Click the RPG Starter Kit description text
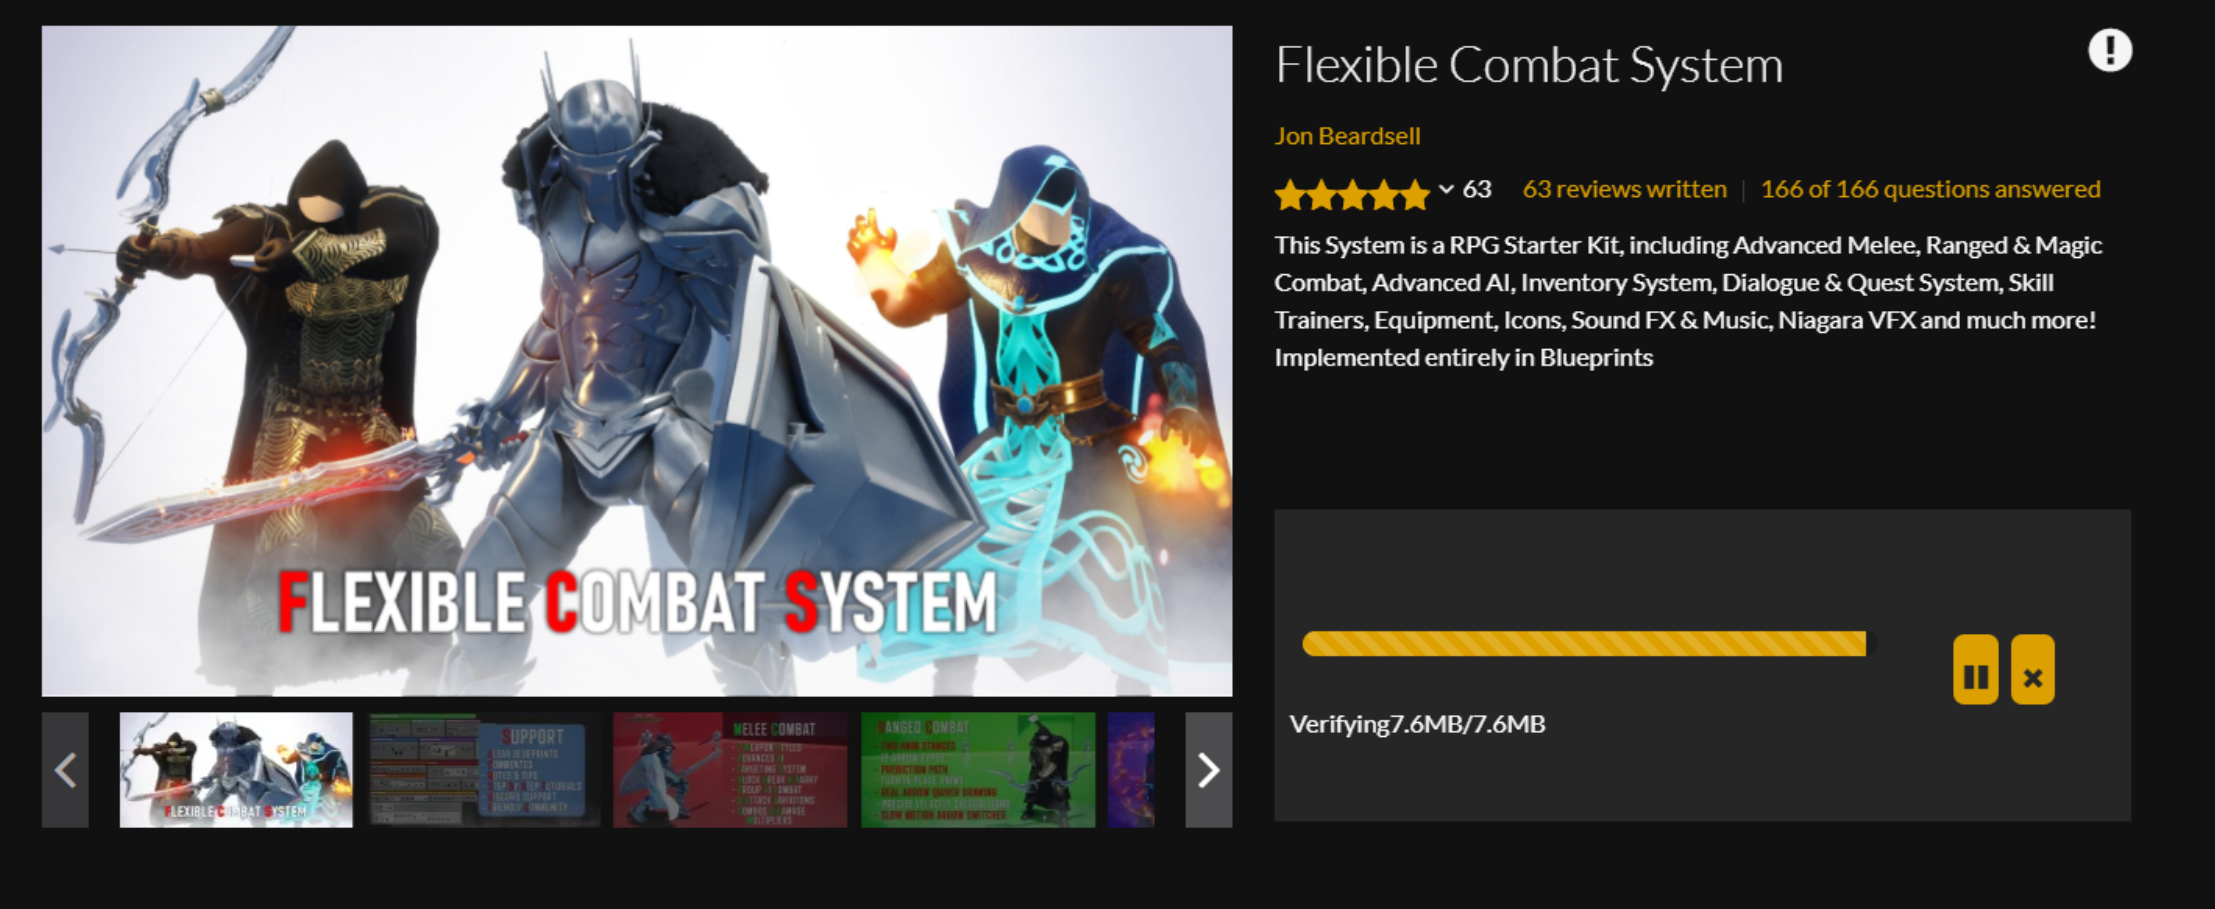 pos(1688,301)
